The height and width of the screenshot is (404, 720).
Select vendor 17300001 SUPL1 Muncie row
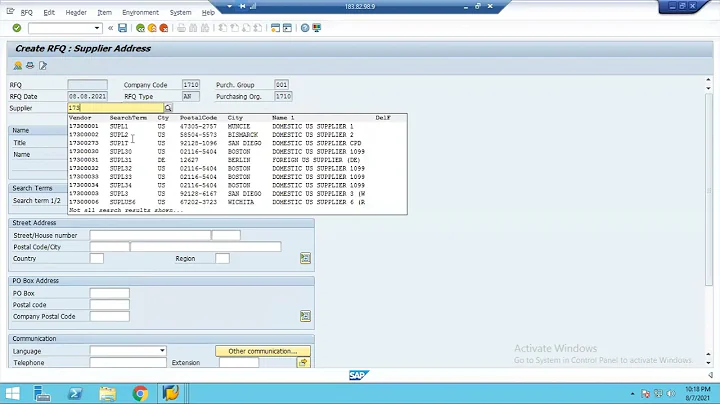(x=237, y=126)
